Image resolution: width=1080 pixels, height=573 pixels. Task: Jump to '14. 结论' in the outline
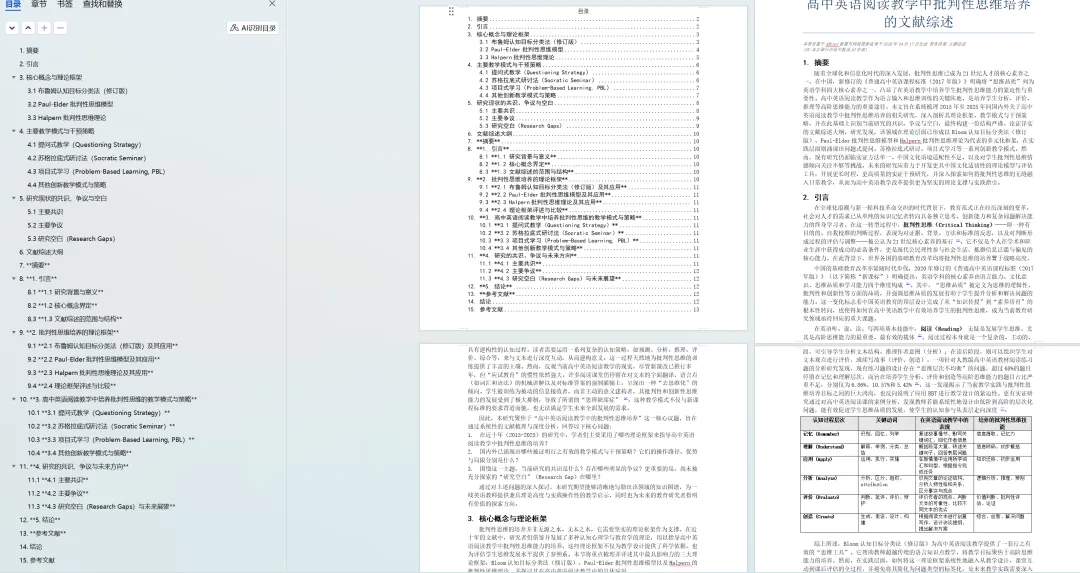pyautogui.click(x=29, y=547)
